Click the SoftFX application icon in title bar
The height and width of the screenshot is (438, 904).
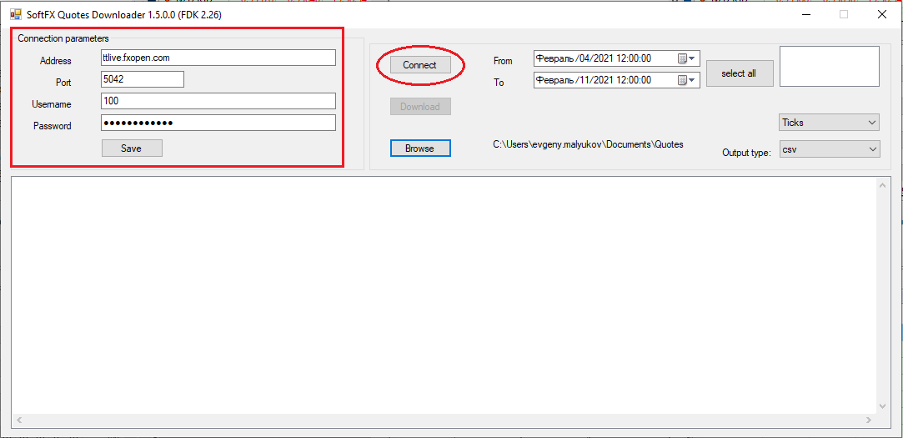[x=15, y=15]
